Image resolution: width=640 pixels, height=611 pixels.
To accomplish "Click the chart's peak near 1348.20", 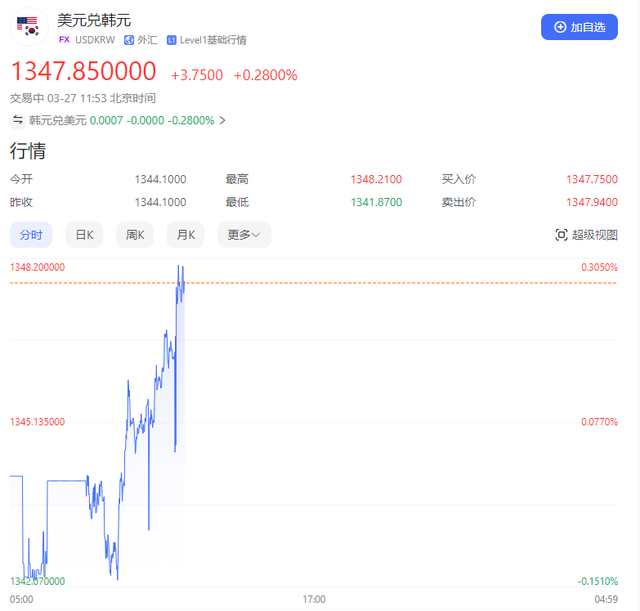I will pos(178,266).
